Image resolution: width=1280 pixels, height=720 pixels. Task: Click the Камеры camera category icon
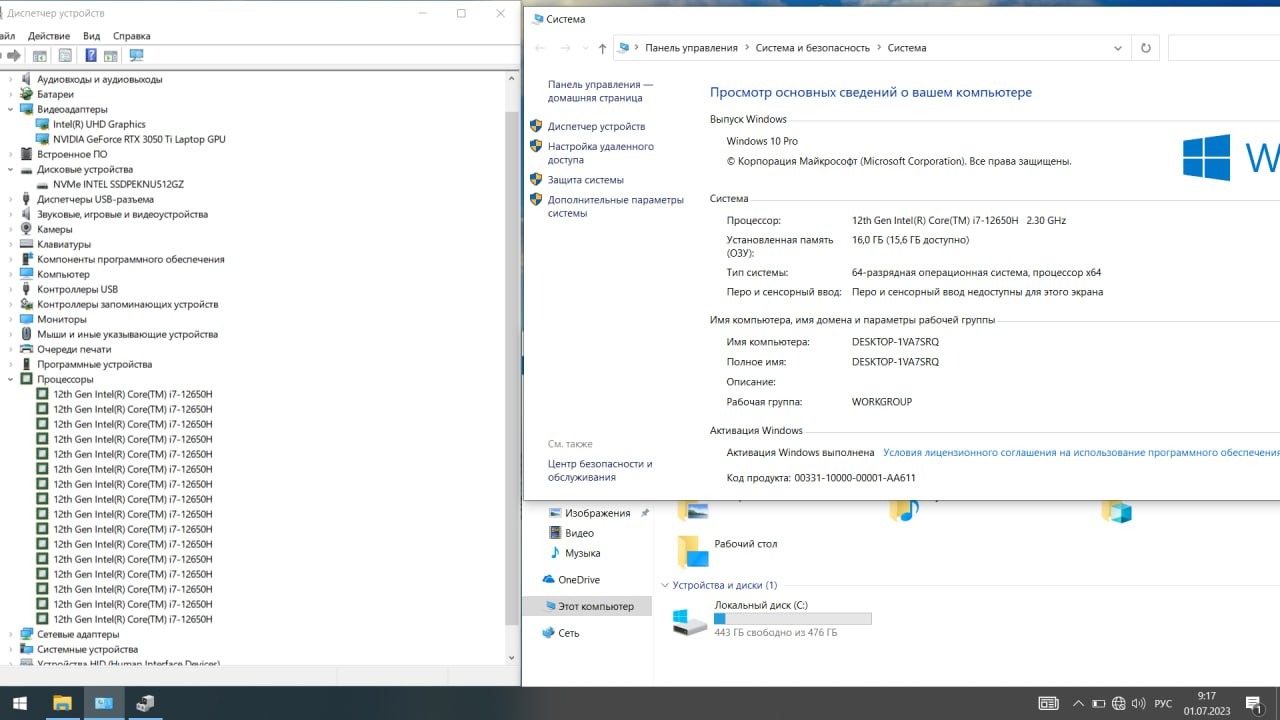click(x=27, y=229)
